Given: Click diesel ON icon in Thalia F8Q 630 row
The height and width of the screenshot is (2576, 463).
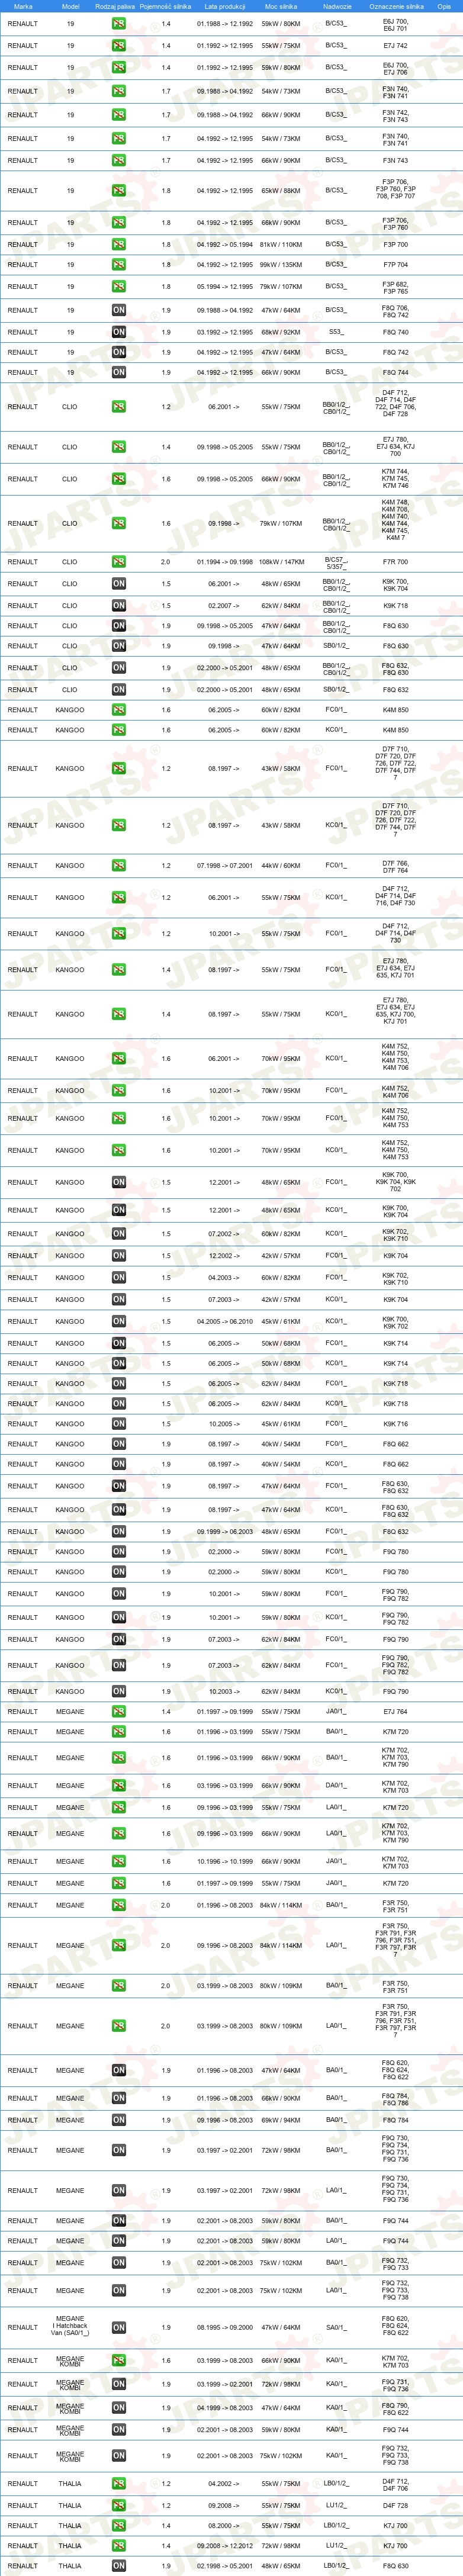Looking at the screenshot, I should tap(118, 2566).
